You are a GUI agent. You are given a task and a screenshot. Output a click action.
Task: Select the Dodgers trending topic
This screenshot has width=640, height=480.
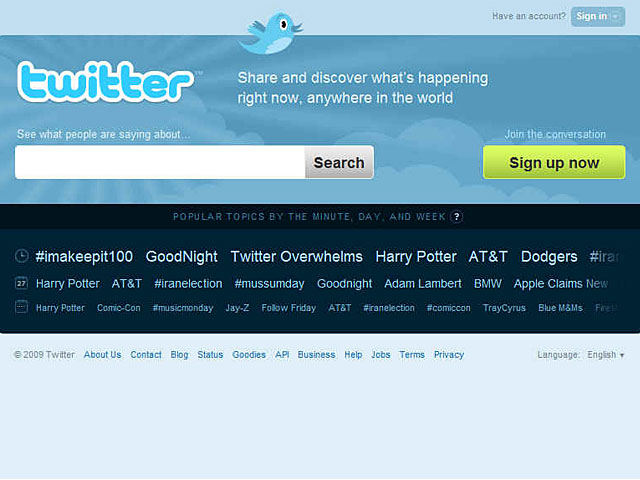[x=549, y=257]
